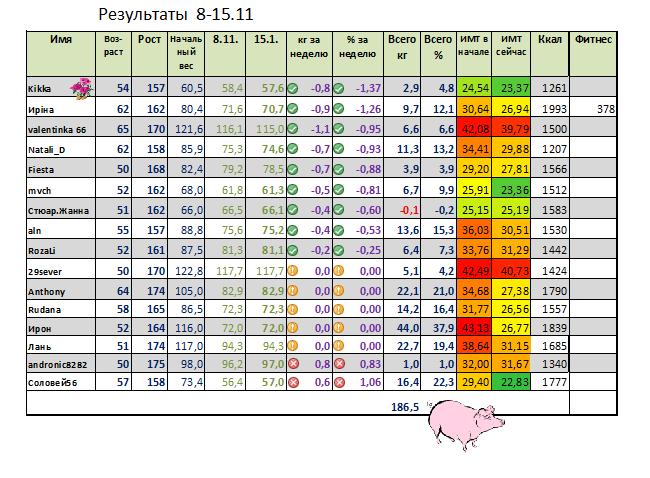650x478 pixels.
Task: Click the yellow BMI cell '26,94'
Action: point(511,109)
